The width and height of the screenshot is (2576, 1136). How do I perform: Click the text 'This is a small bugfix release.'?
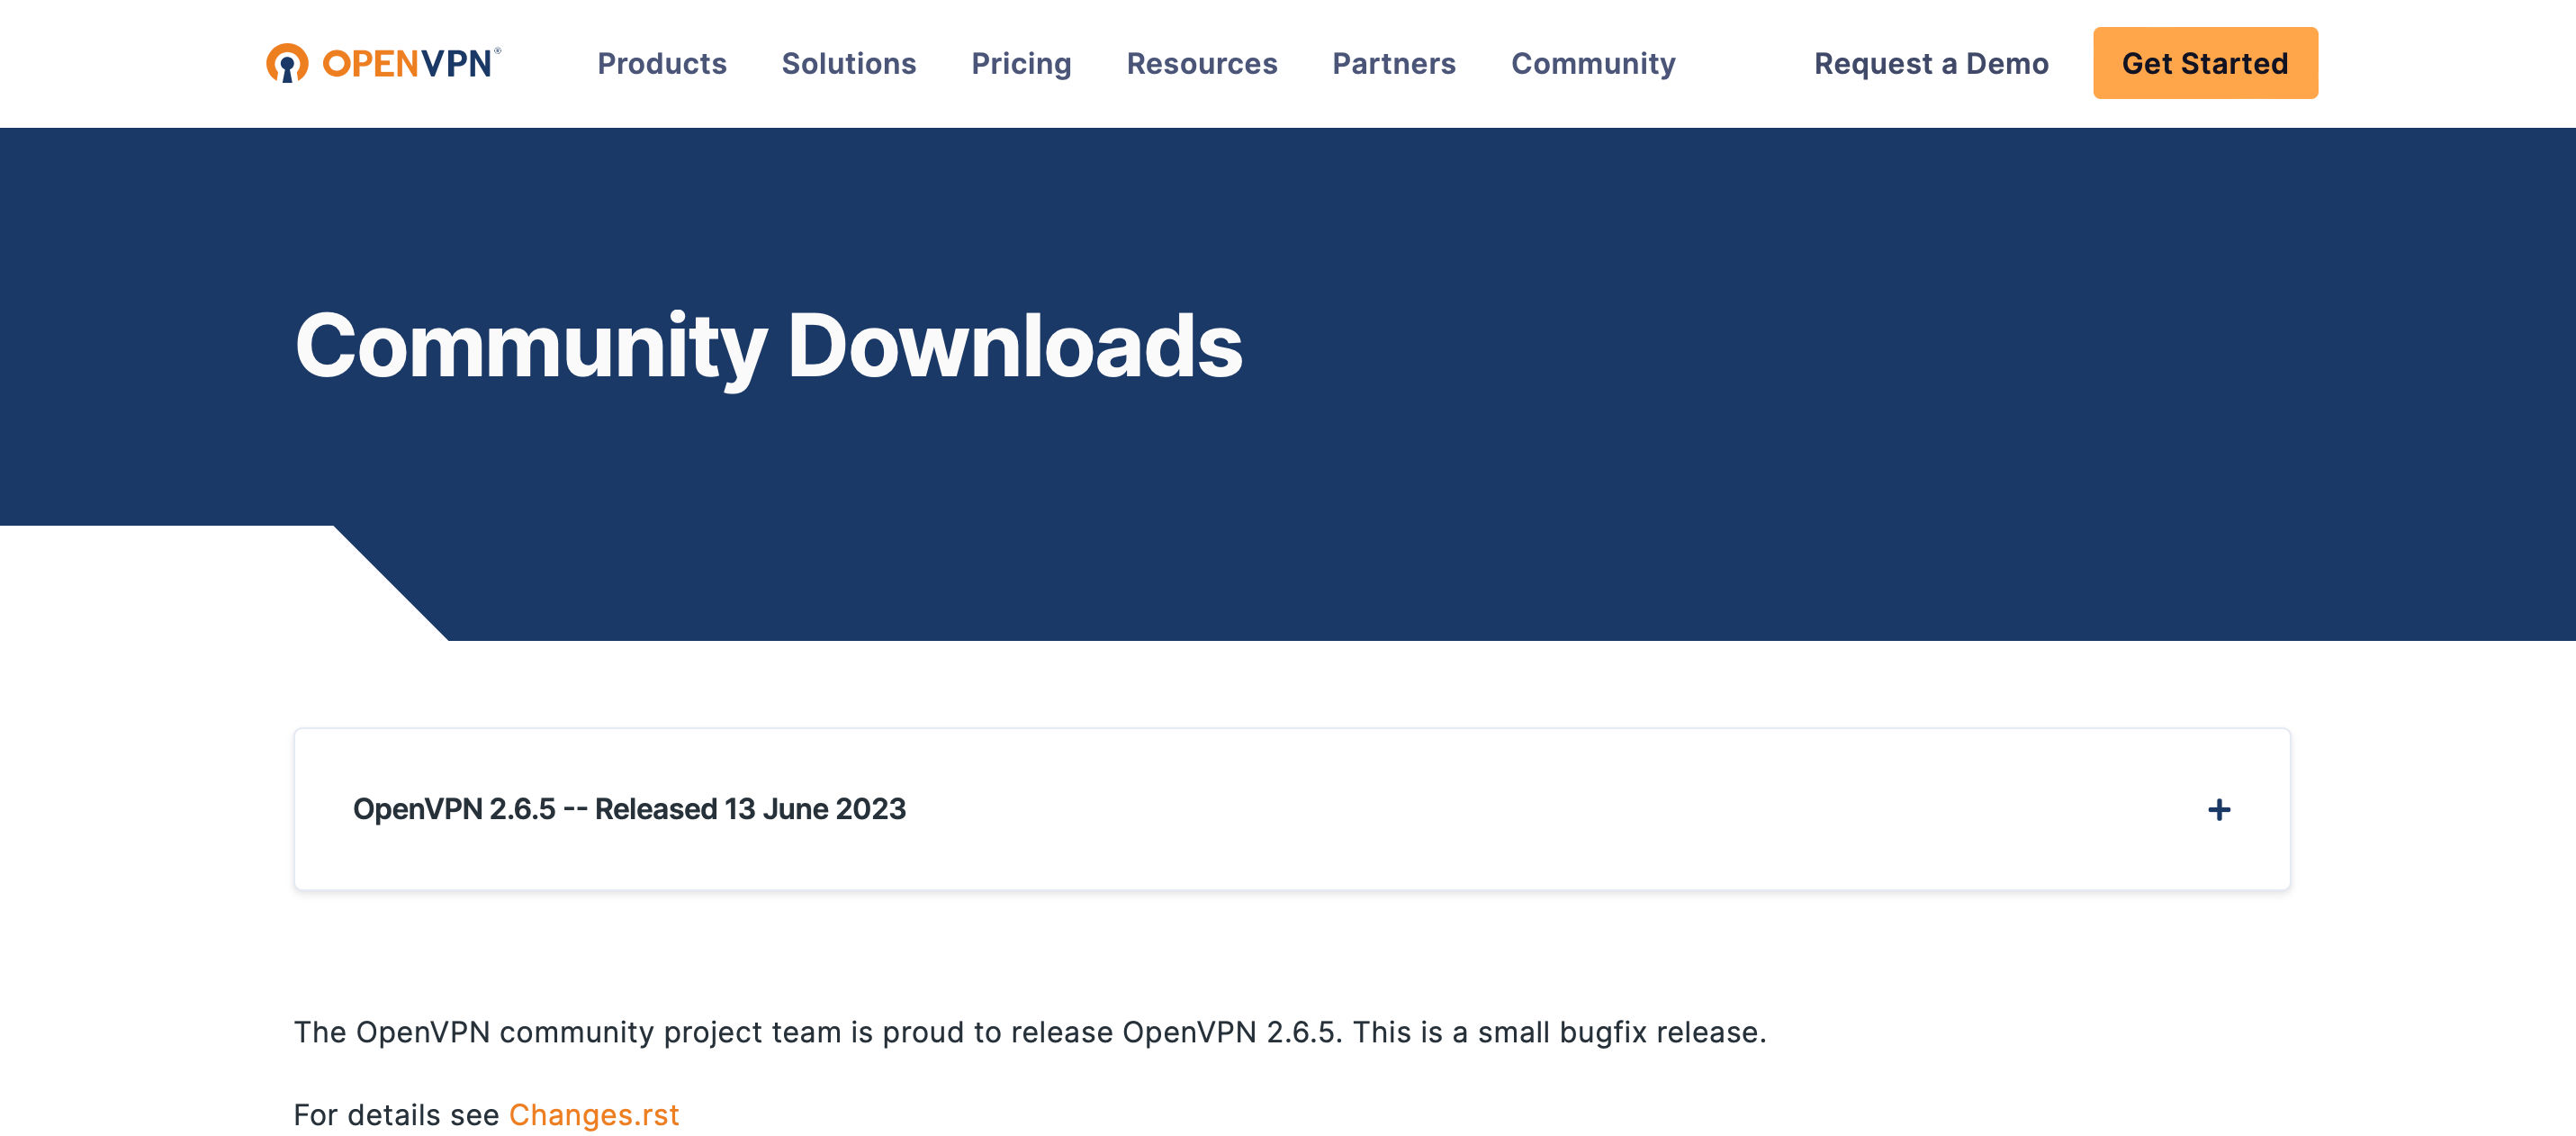tap(1559, 1032)
